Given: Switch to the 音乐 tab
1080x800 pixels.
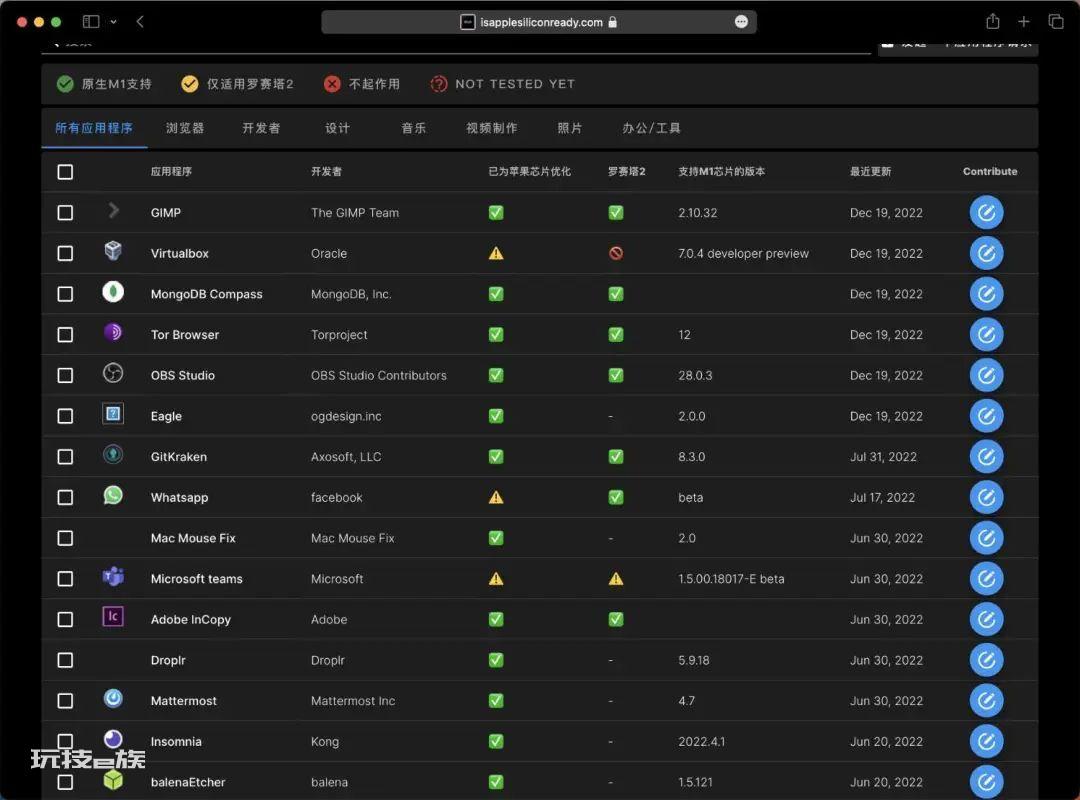Looking at the screenshot, I should pyautogui.click(x=413, y=128).
